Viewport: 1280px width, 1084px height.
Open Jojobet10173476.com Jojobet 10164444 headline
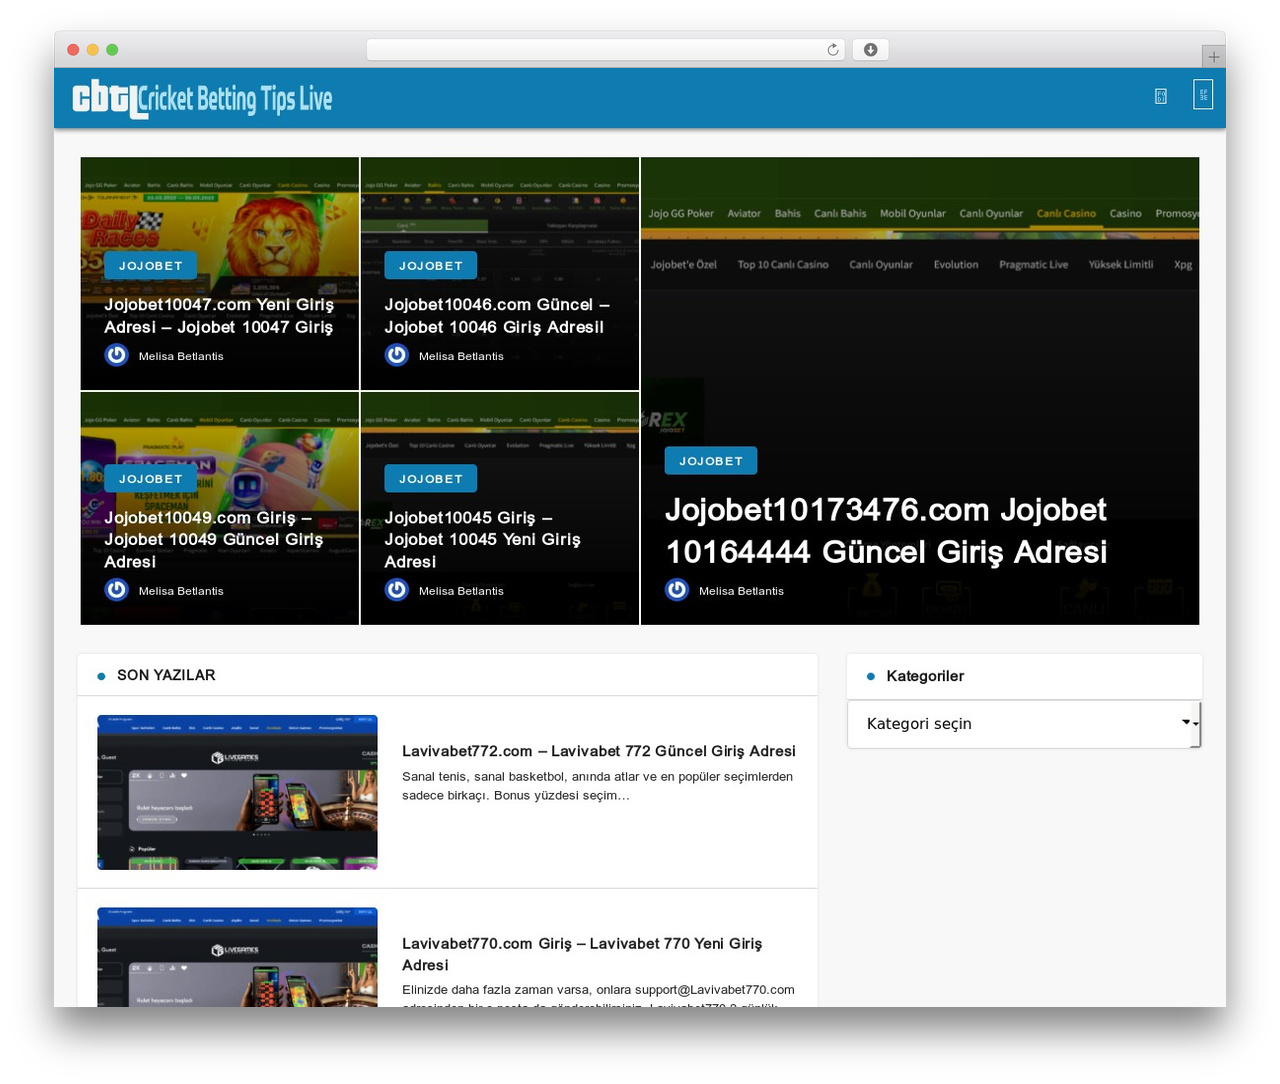pos(886,531)
